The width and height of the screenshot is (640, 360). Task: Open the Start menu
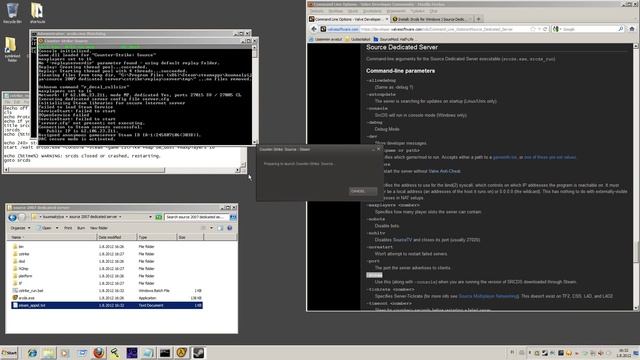9,353
